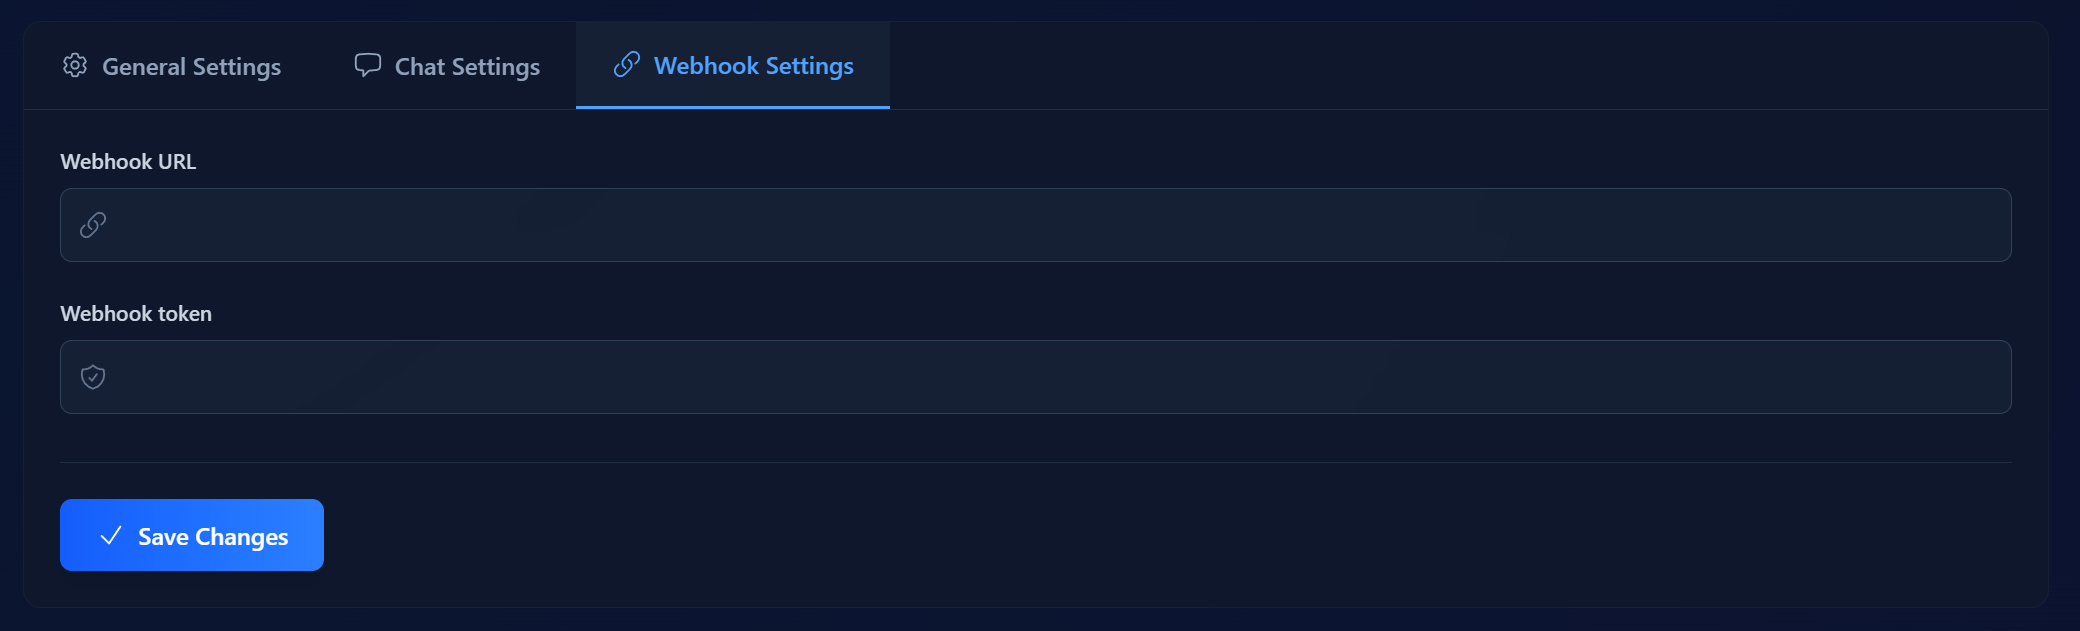This screenshot has width=2080, height=631.
Task: Switch to the Chat Settings tab
Action: [x=447, y=66]
